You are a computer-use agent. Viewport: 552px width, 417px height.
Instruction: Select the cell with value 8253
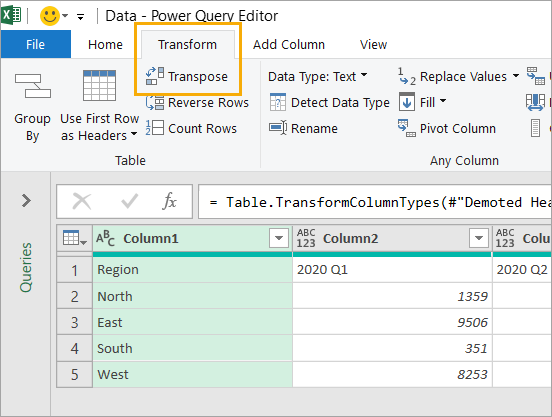[392, 374]
